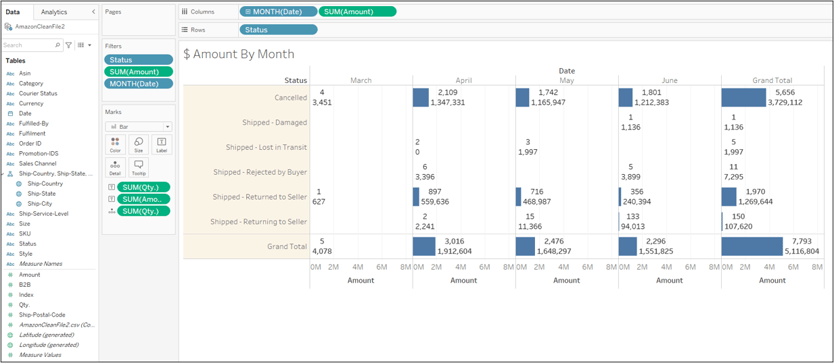Viewport: 834px width, 363px height.
Task: Open Detail mark card
Action: click(x=115, y=168)
